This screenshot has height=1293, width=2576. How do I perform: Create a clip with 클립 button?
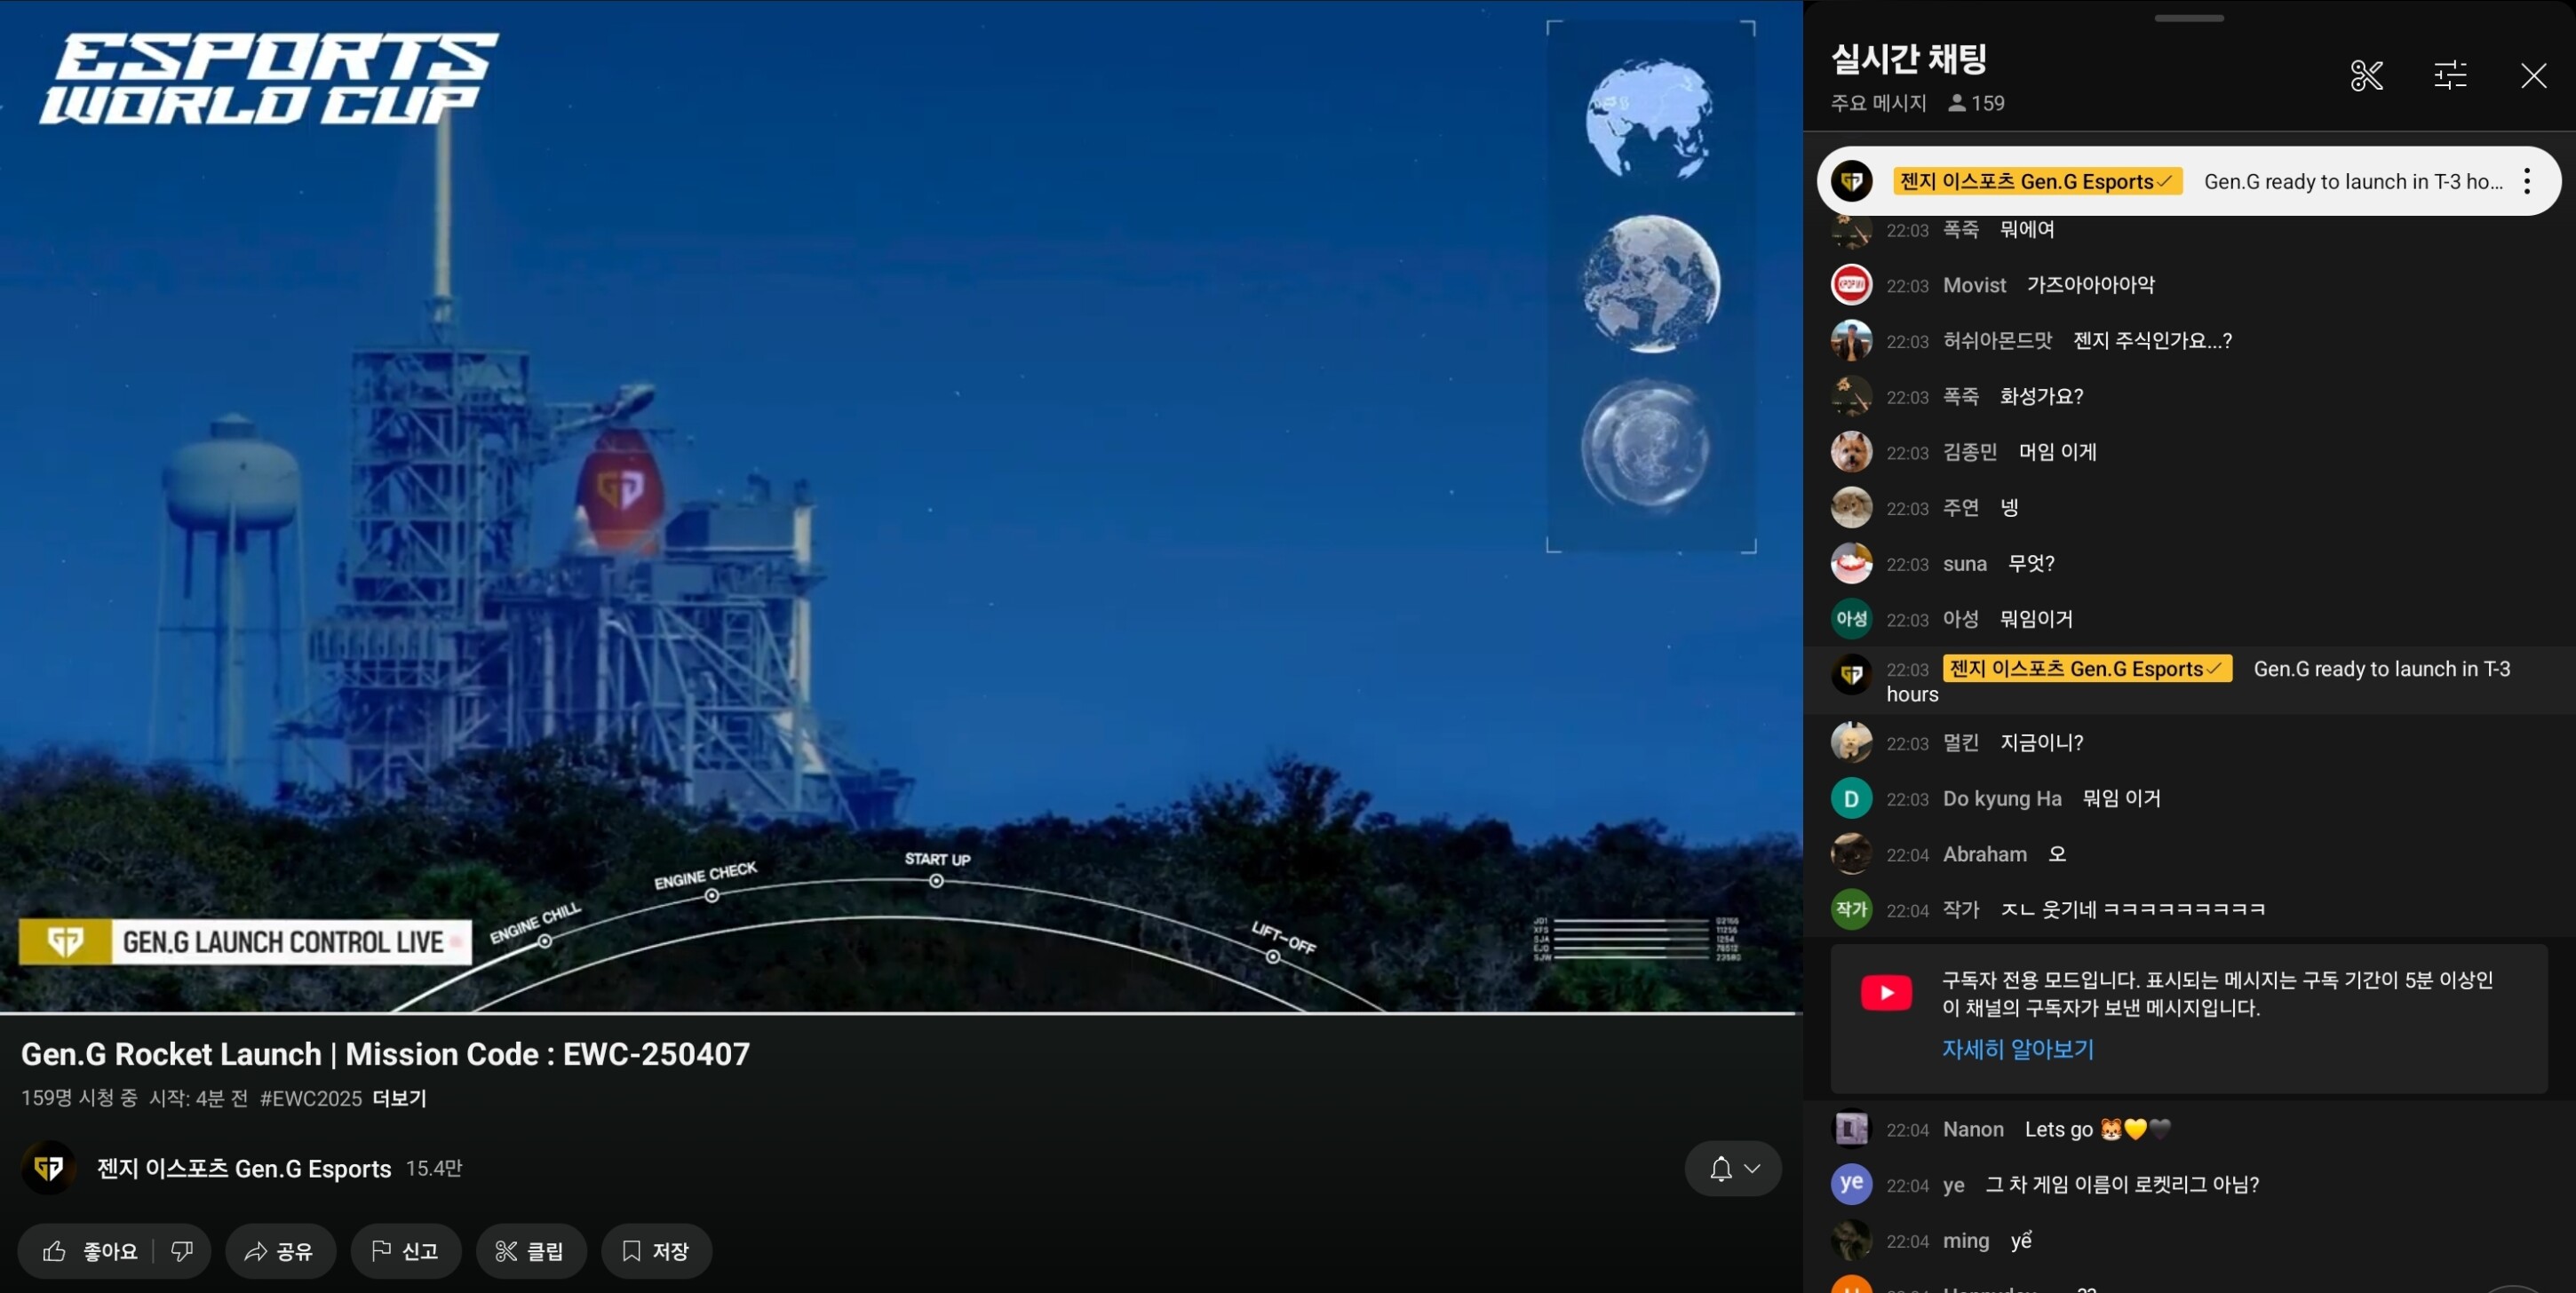[x=530, y=1250]
